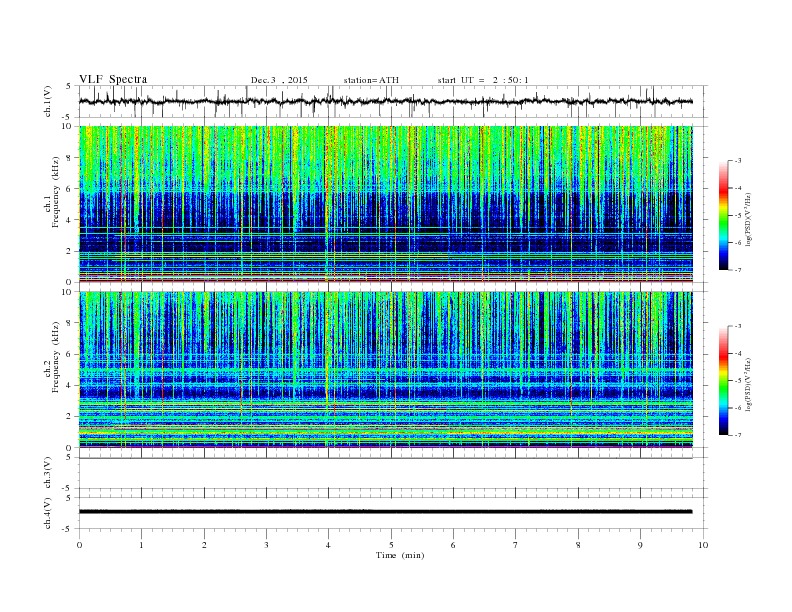
Task: Click the 'Dec.3 , 2015' date label
Action: click(279, 80)
